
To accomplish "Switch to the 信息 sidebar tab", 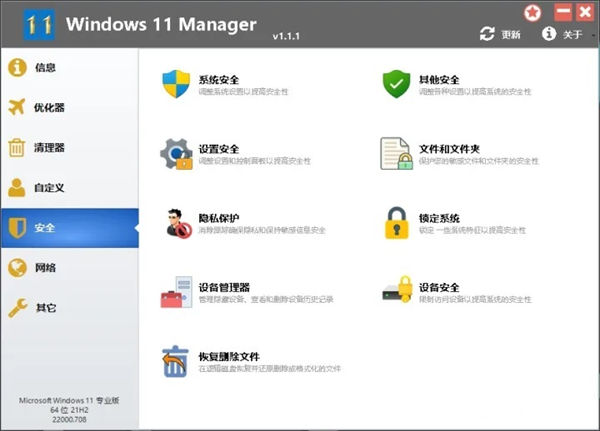I will coord(45,68).
